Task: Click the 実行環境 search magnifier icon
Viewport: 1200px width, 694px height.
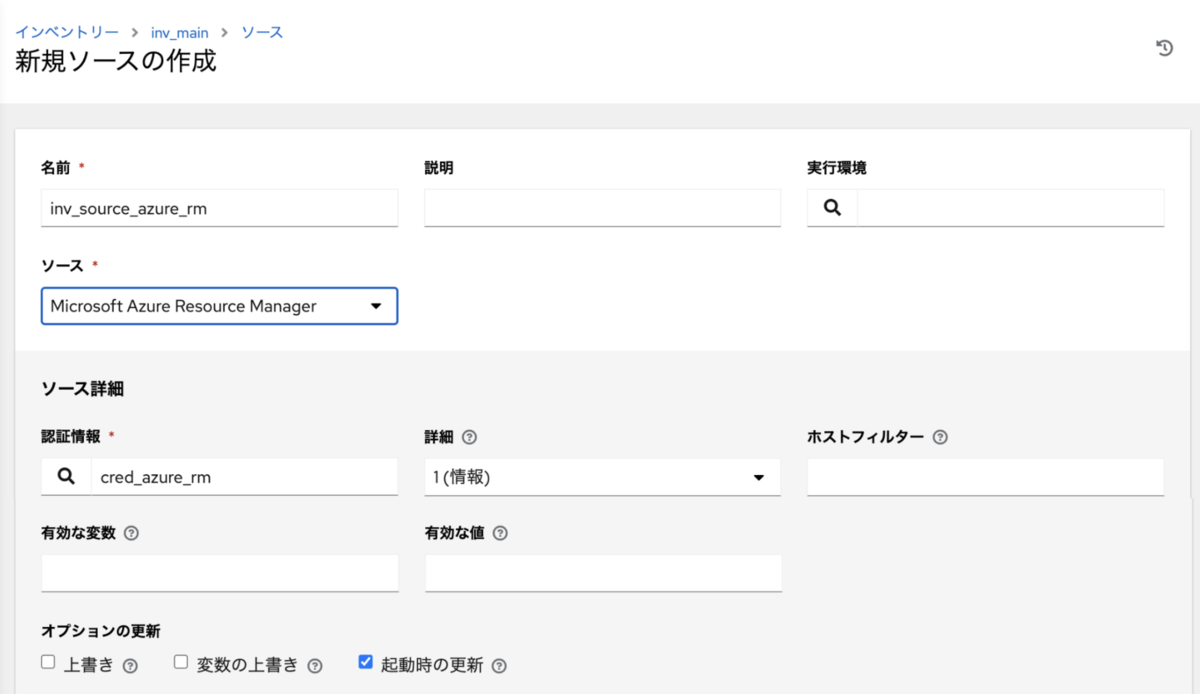Action: [x=832, y=208]
